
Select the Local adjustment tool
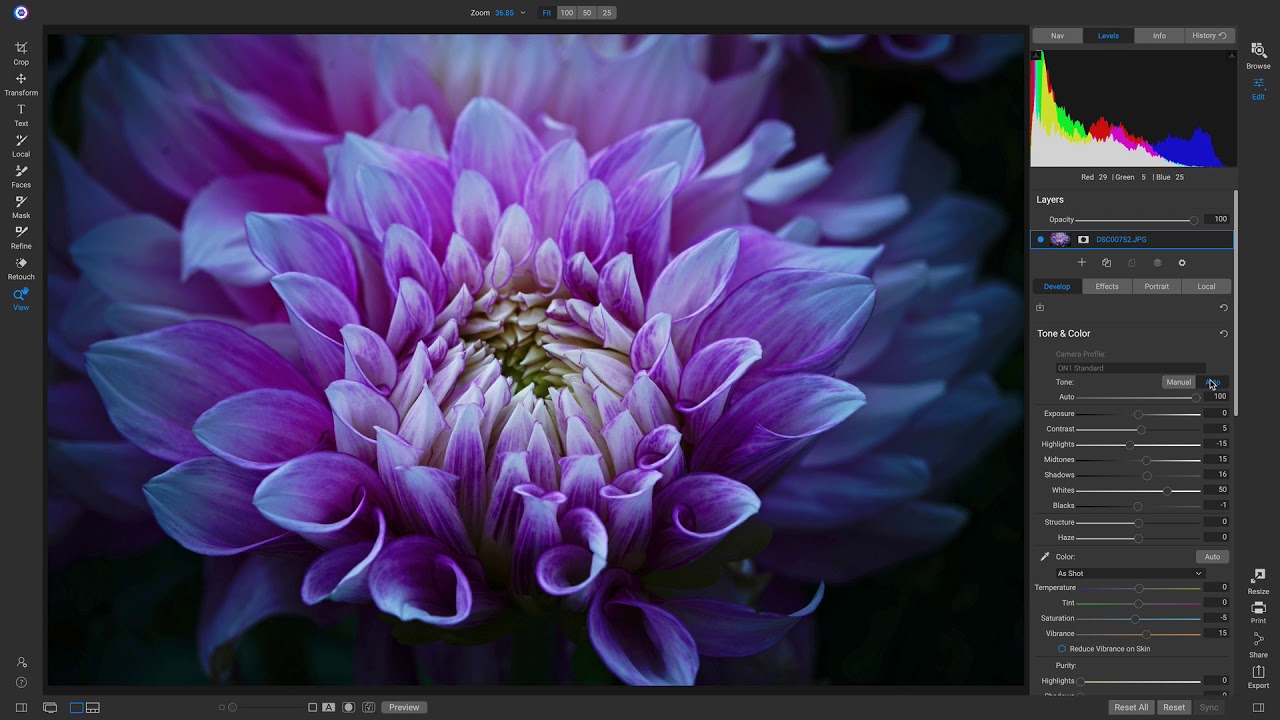(21, 146)
